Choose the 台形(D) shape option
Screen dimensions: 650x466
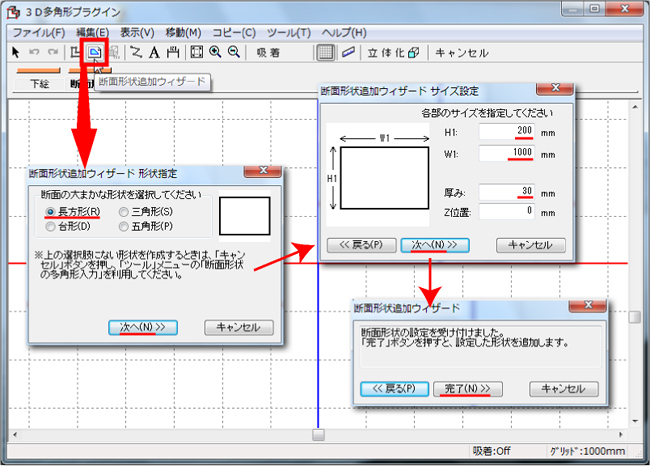51,227
